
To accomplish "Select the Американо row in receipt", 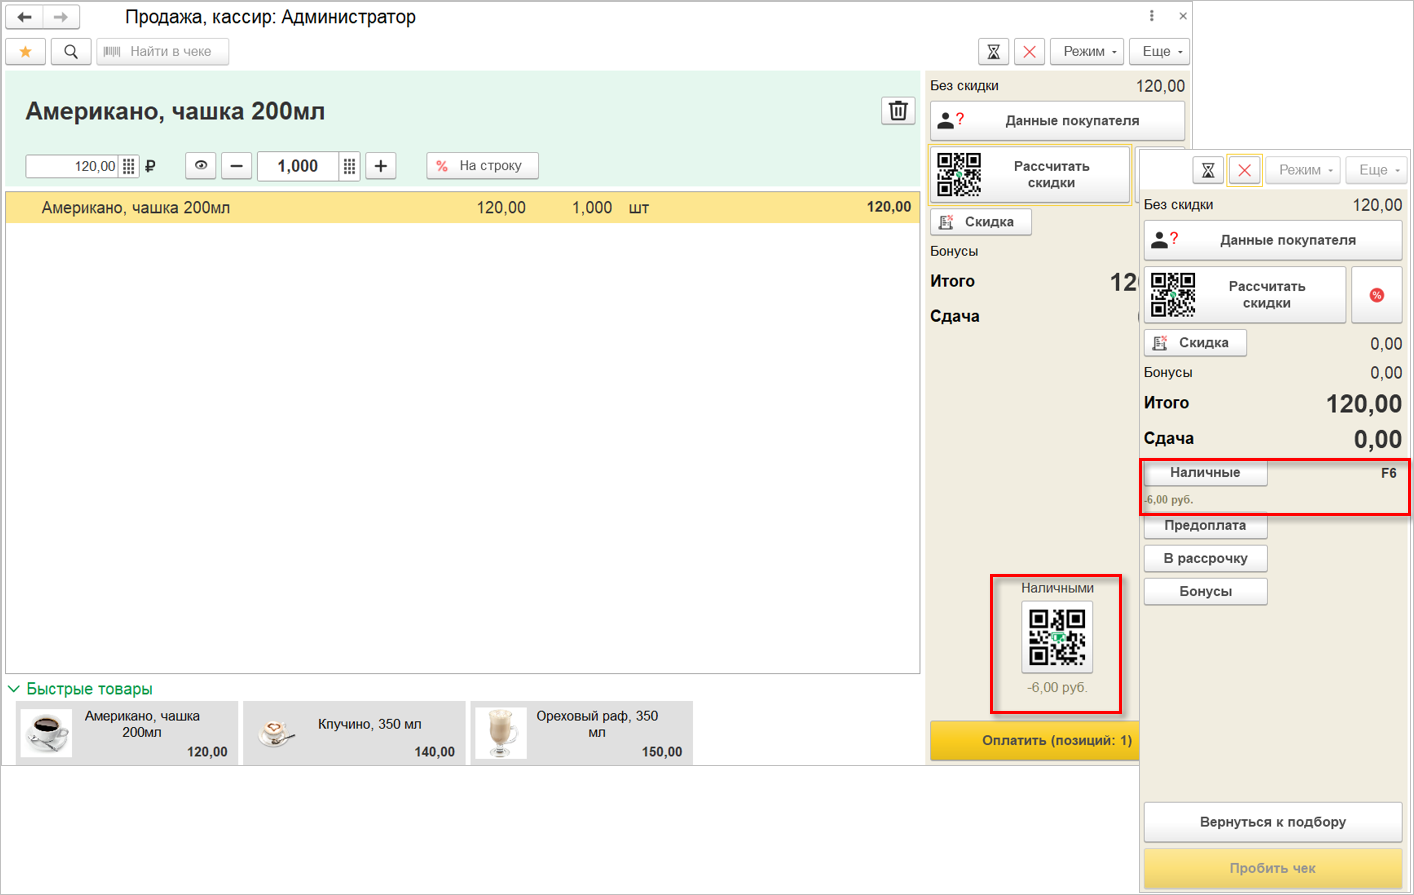I will [x=462, y=207].
